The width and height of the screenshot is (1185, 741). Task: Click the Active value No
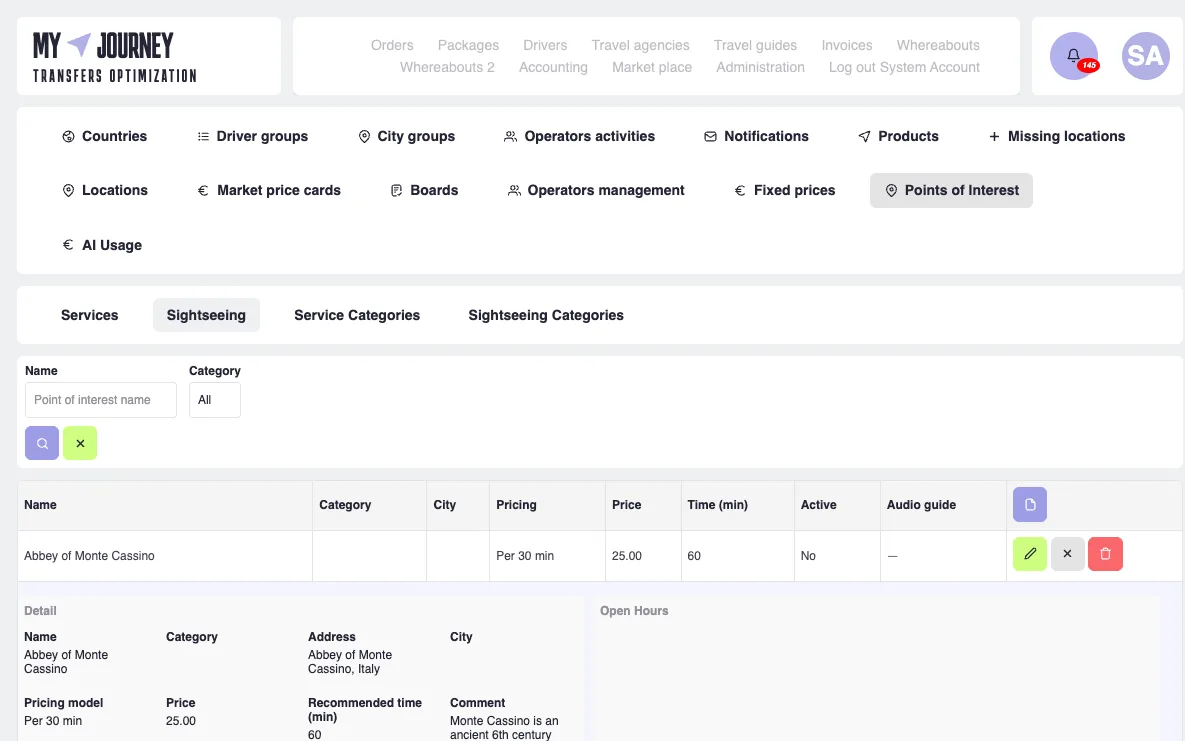(808, 556)
